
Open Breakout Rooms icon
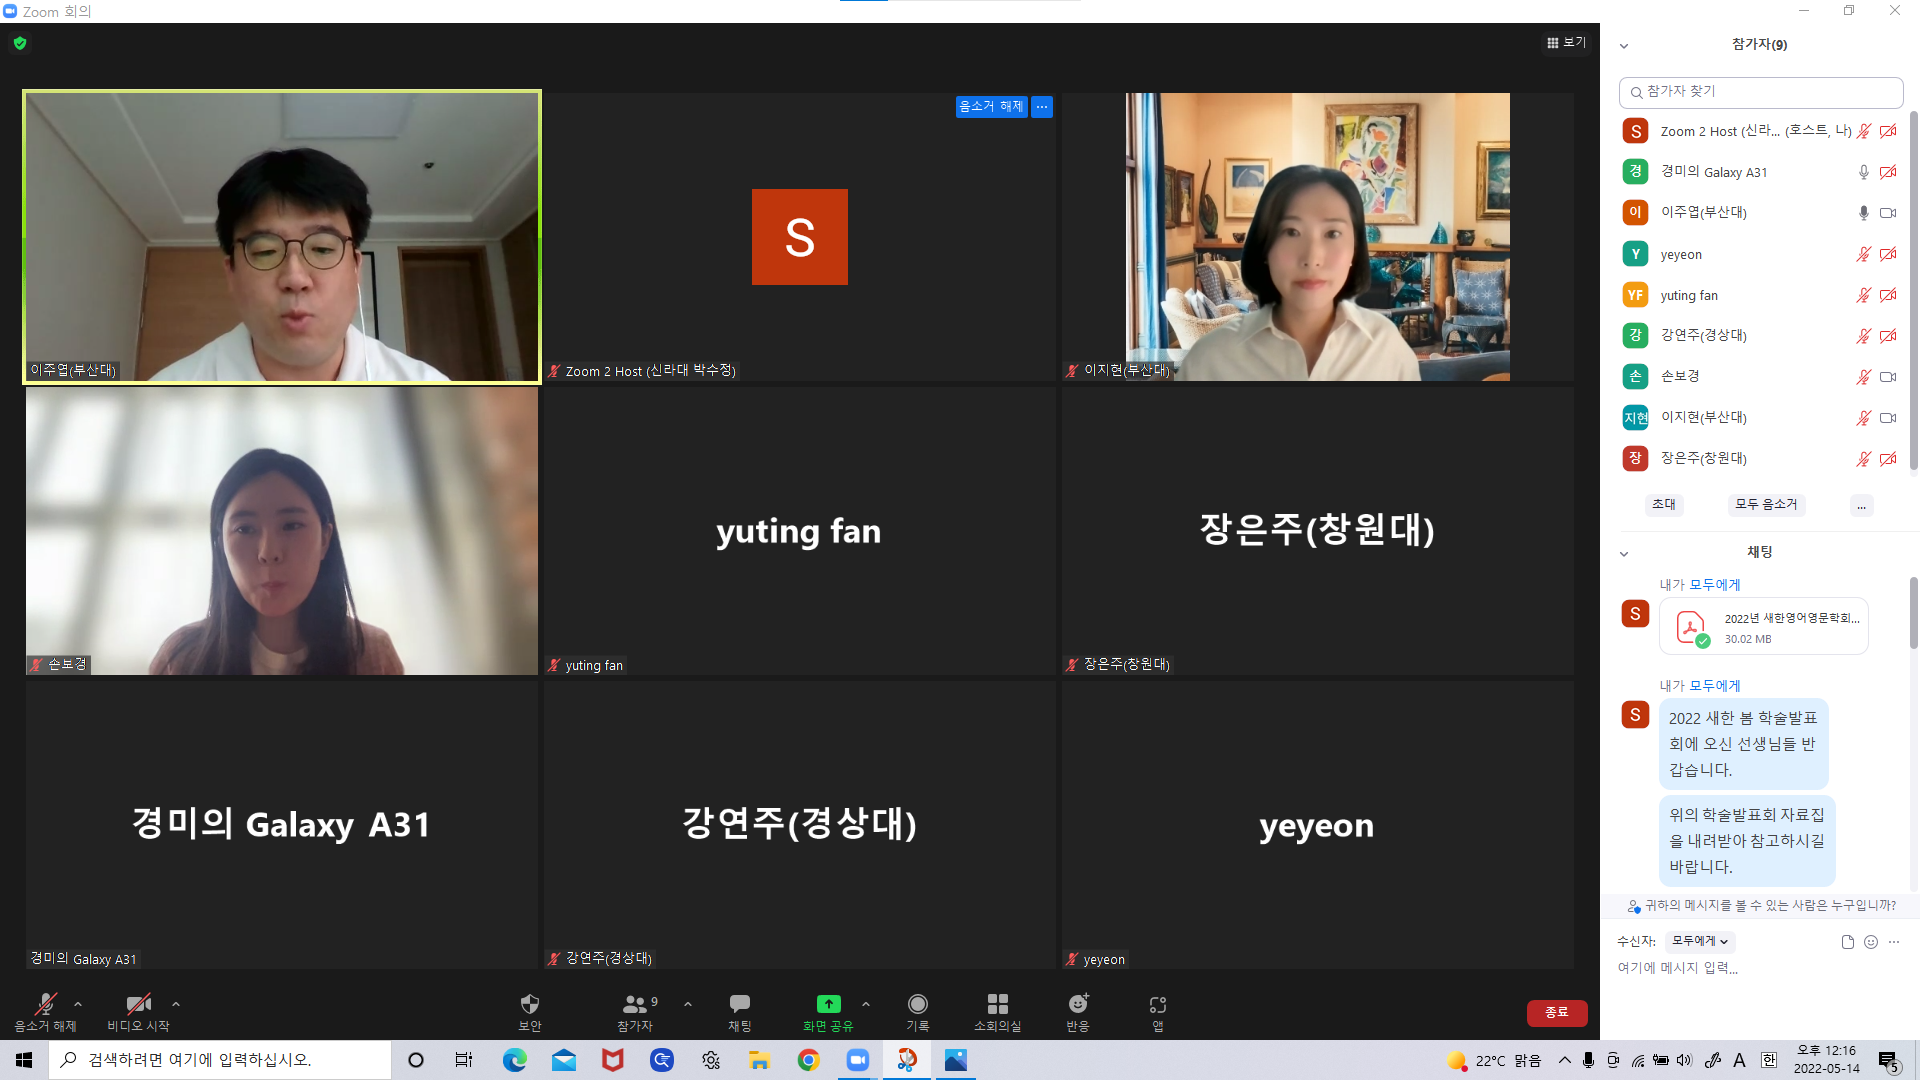coord(997,1004)
